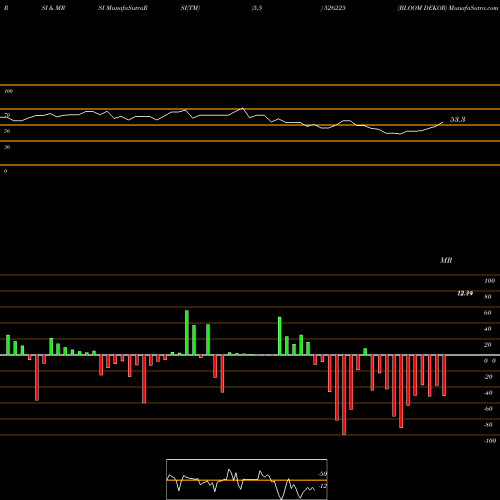
Task: Click the 'SI & MR' header text
Action: coord(53,8)
